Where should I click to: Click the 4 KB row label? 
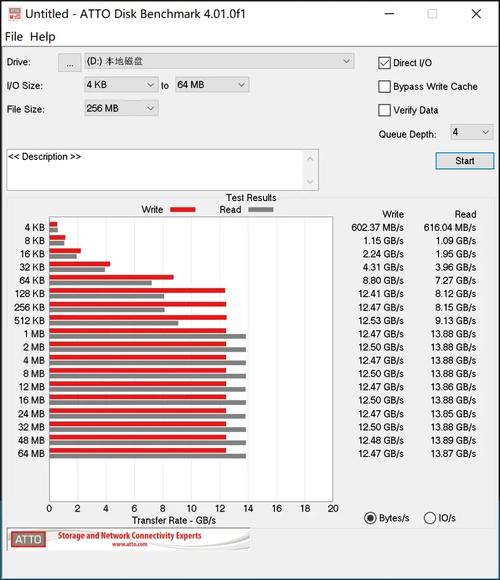point(34,227)
